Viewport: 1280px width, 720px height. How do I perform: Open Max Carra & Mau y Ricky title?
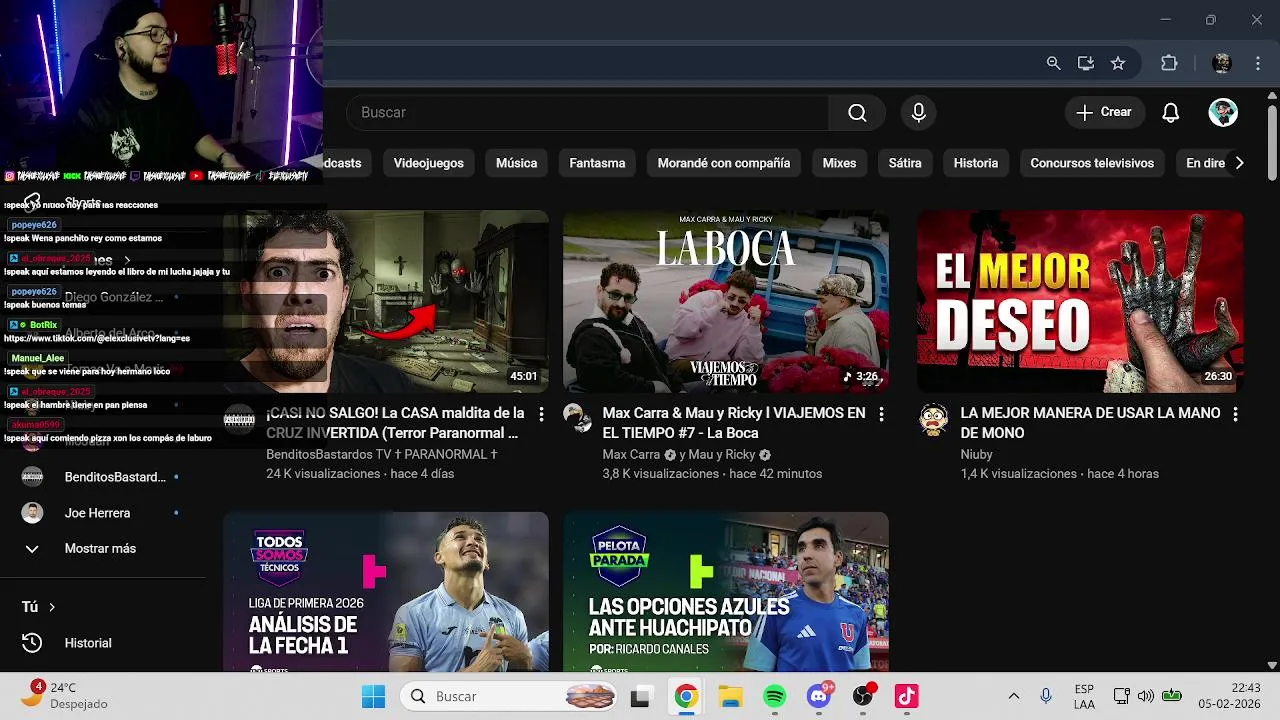(x=734, y=423)
